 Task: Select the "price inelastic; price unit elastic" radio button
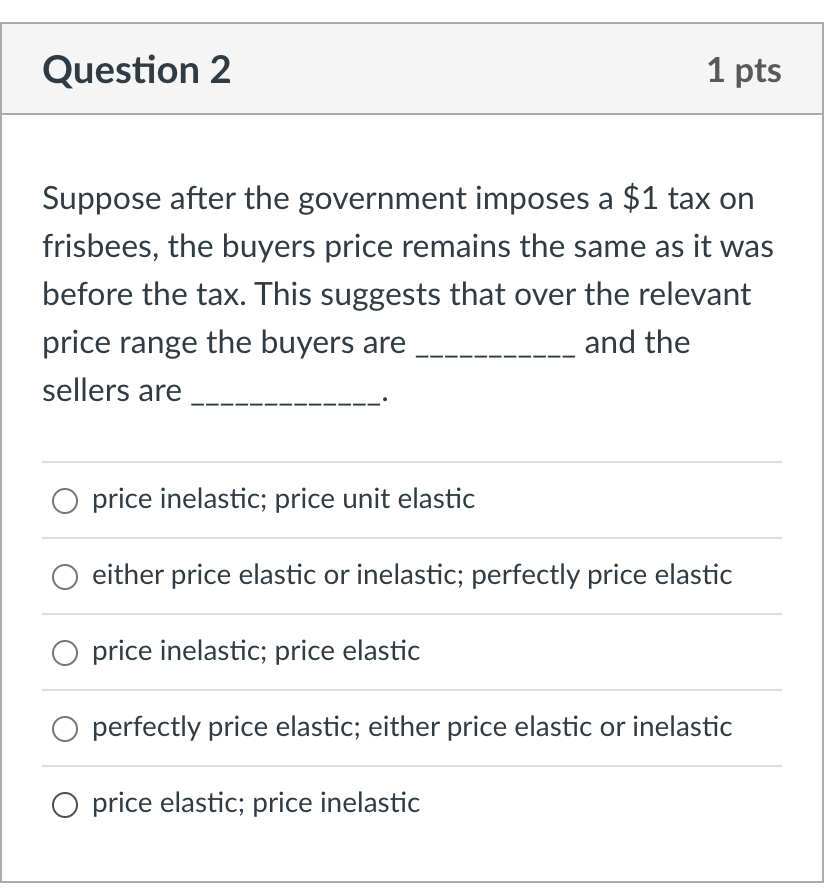(66, 500)
